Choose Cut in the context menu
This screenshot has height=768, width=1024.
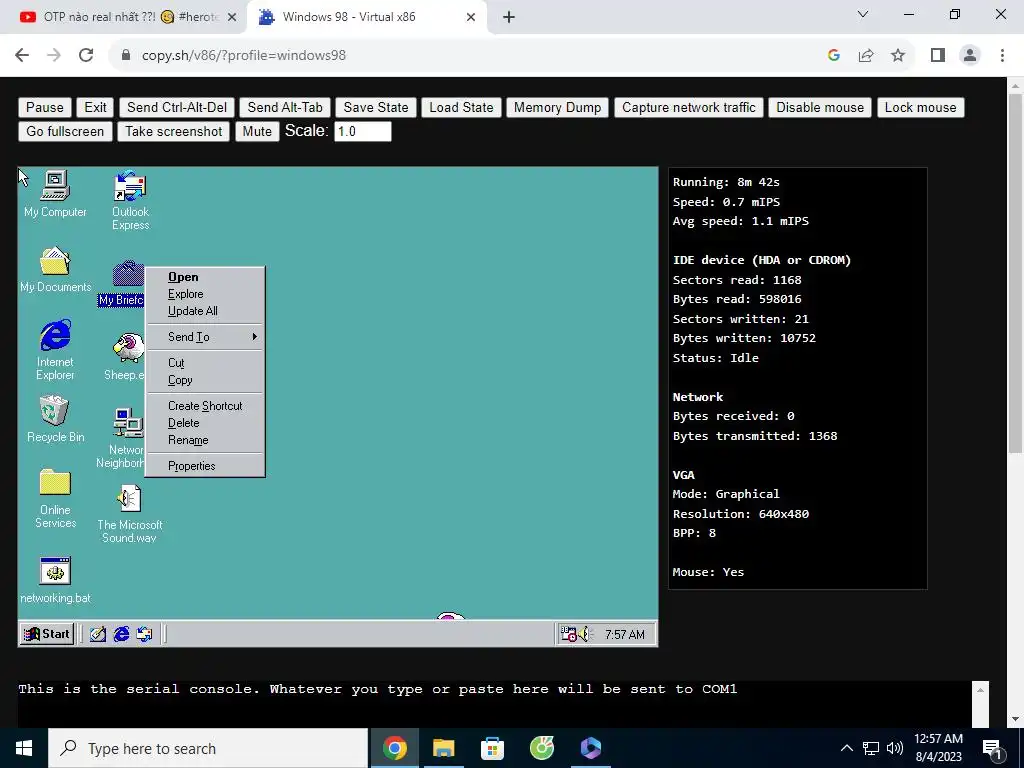coord(205,363)
